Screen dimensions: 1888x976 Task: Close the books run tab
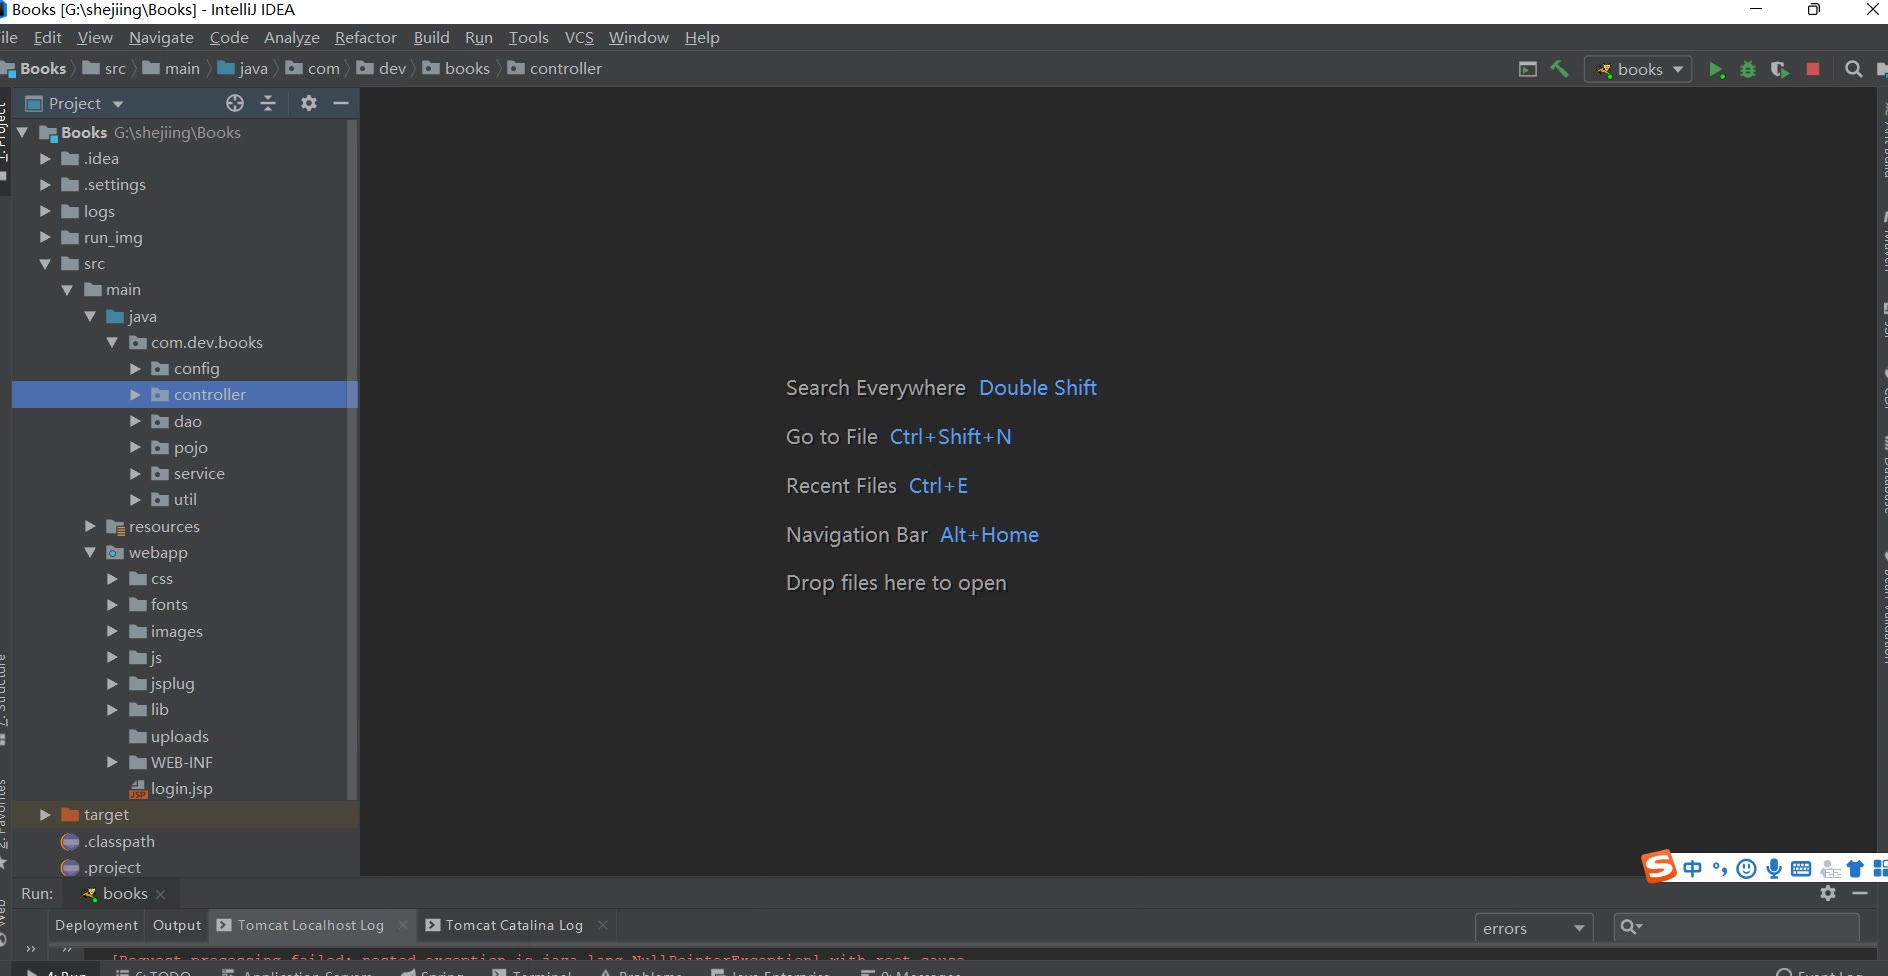[161, 894]
